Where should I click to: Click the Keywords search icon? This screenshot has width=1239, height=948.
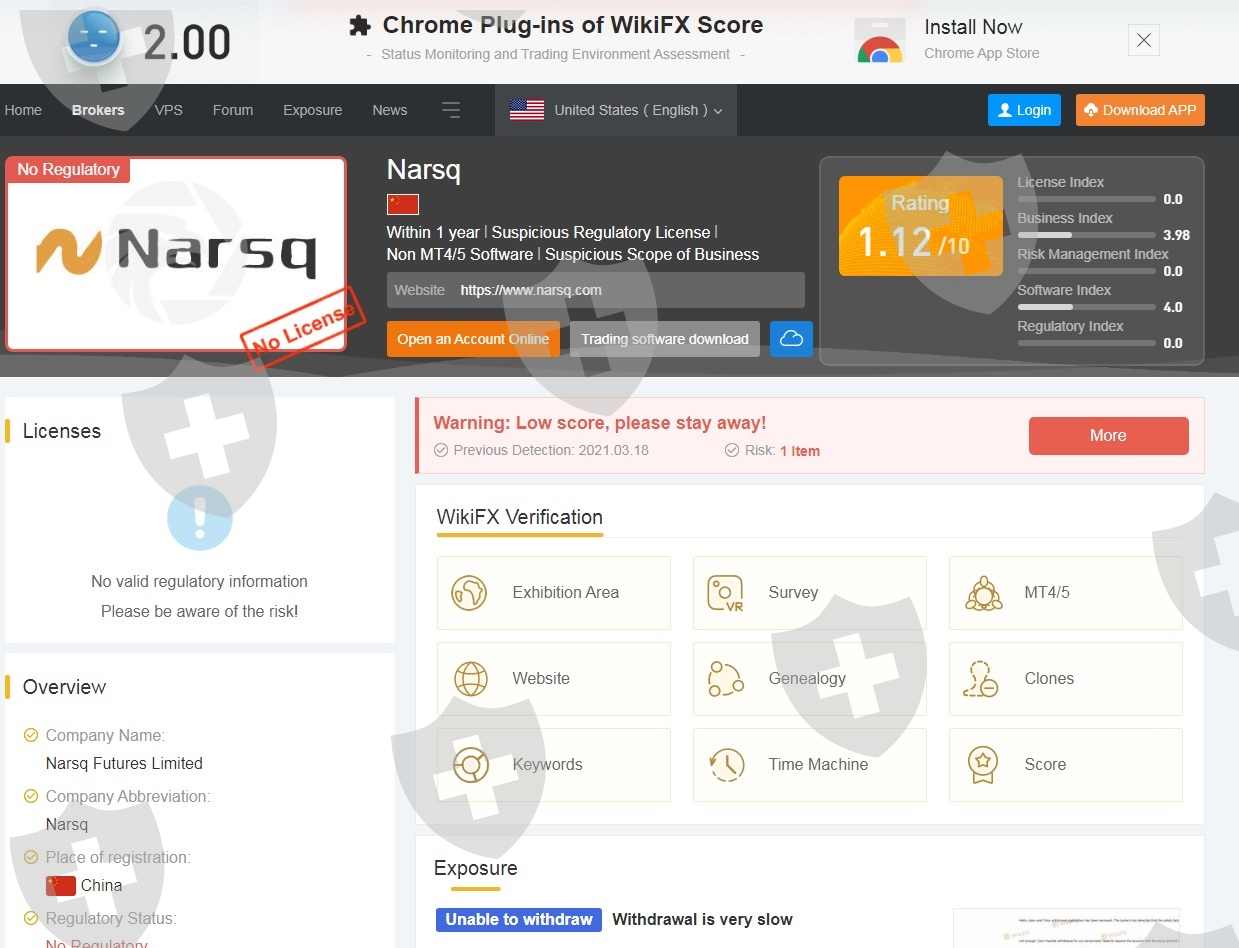point(470,765)
